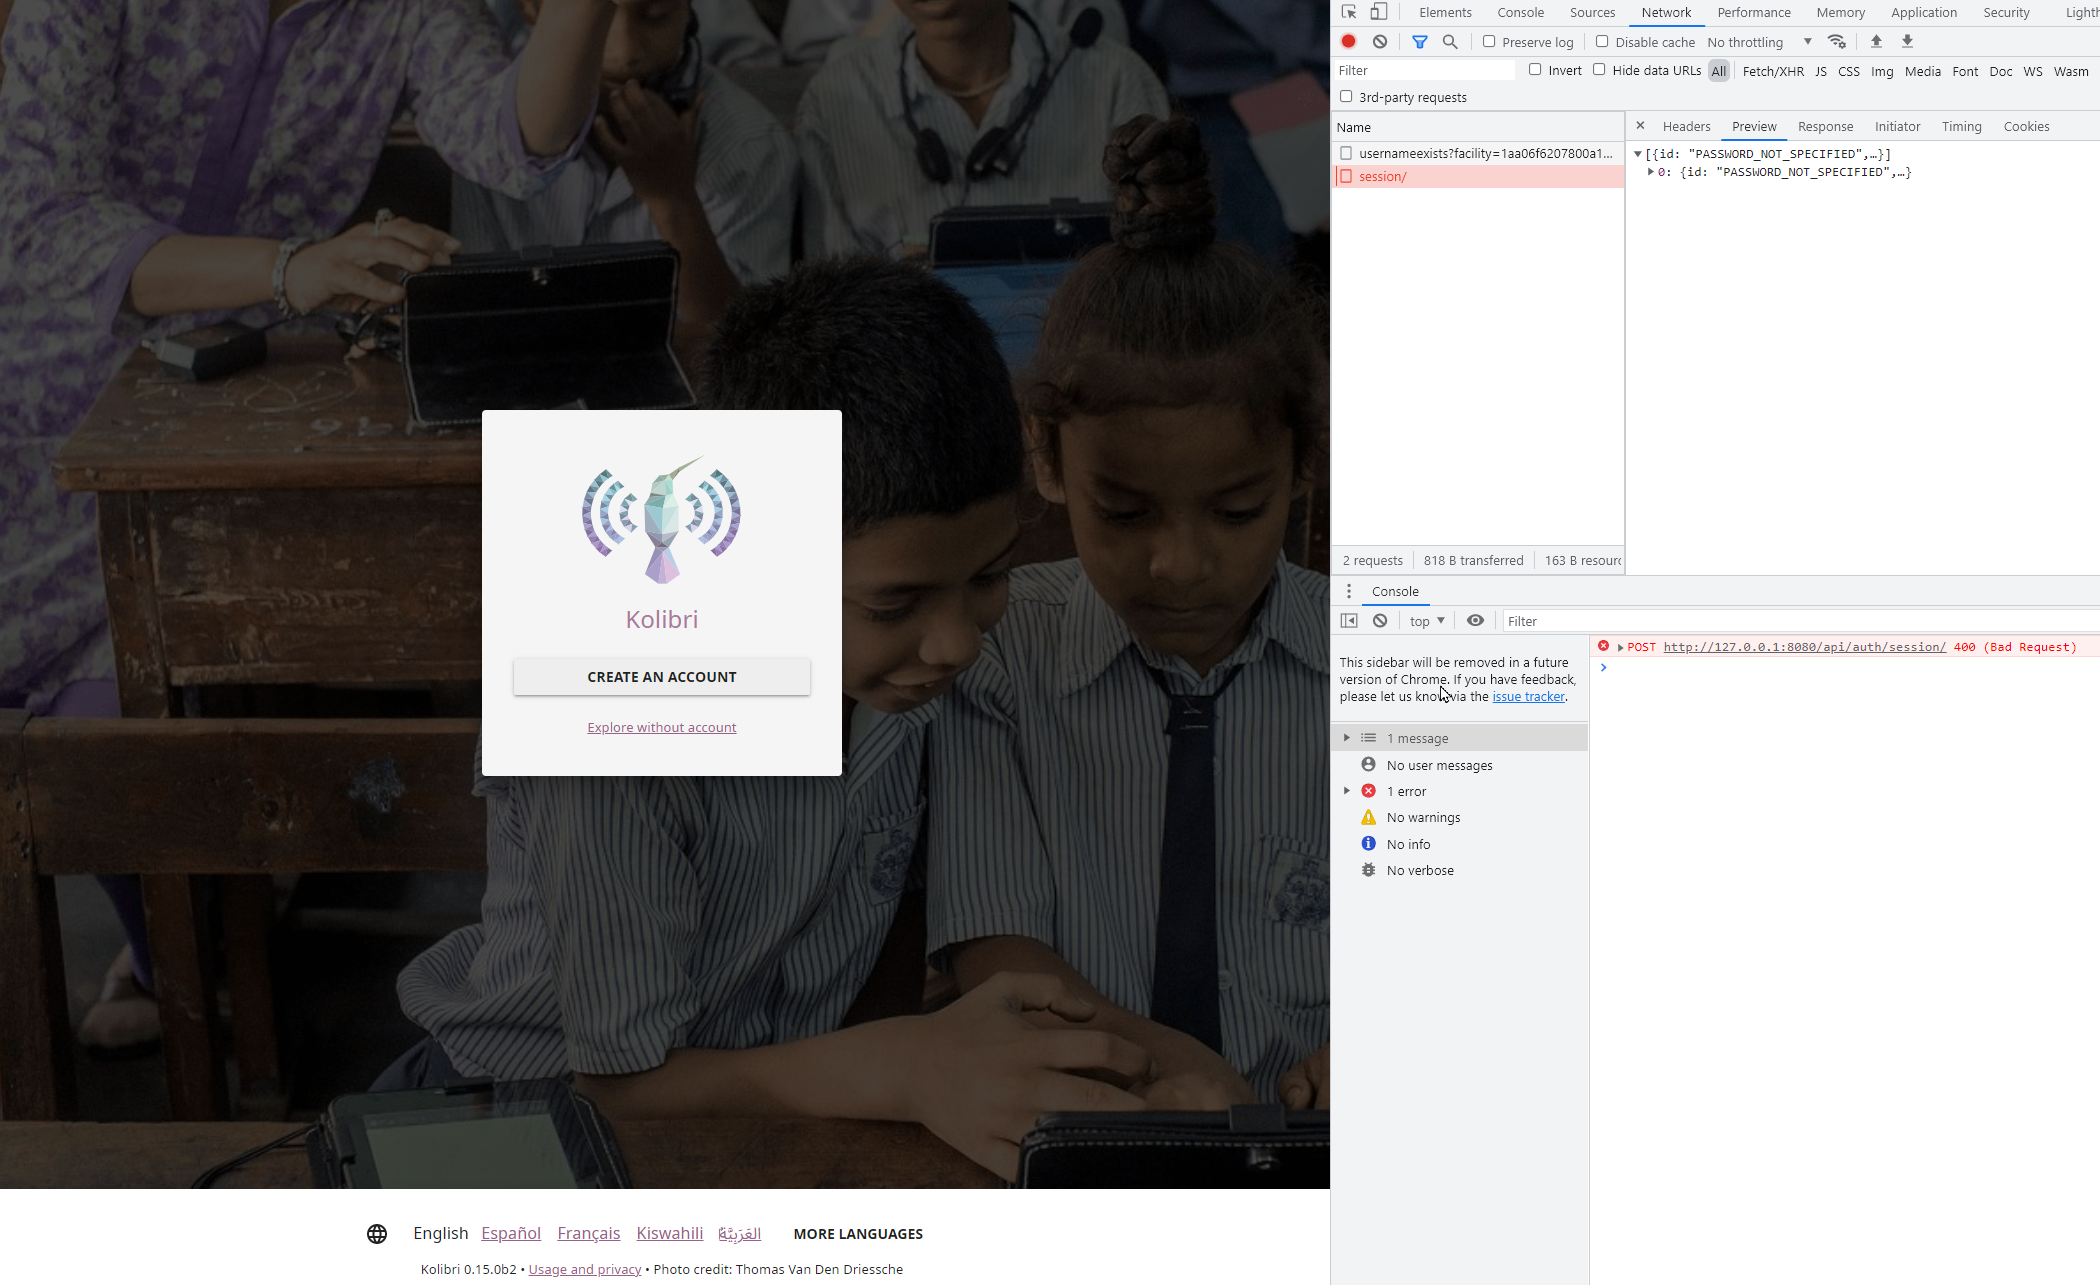Open network search with the magnifier icon
This screenshot has height=1285, width=2100.
1450,42
